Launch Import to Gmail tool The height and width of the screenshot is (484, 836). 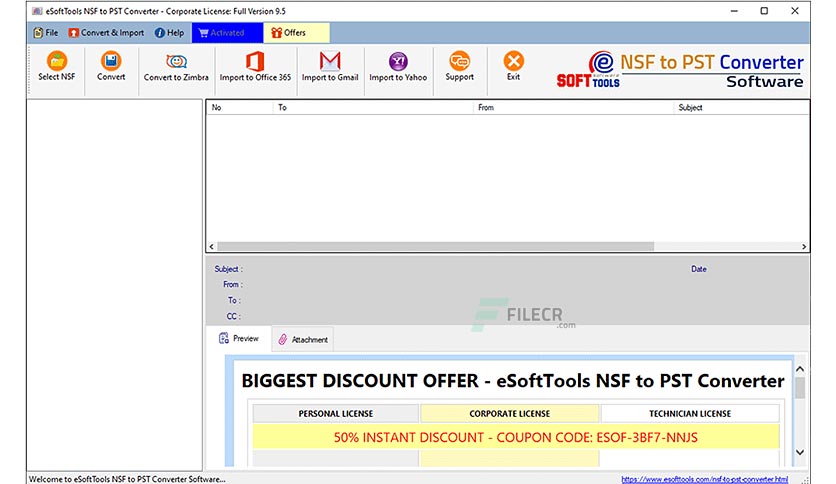(330, 67)
